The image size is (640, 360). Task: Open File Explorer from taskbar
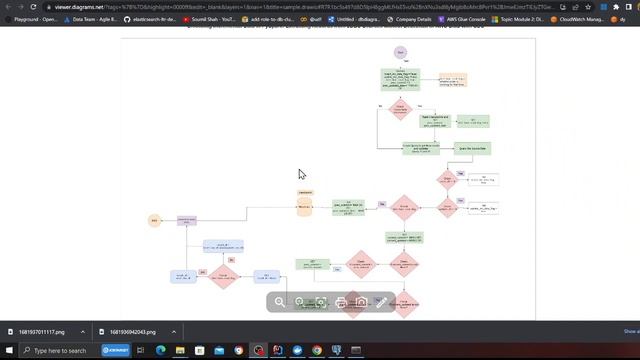(180, 350)
